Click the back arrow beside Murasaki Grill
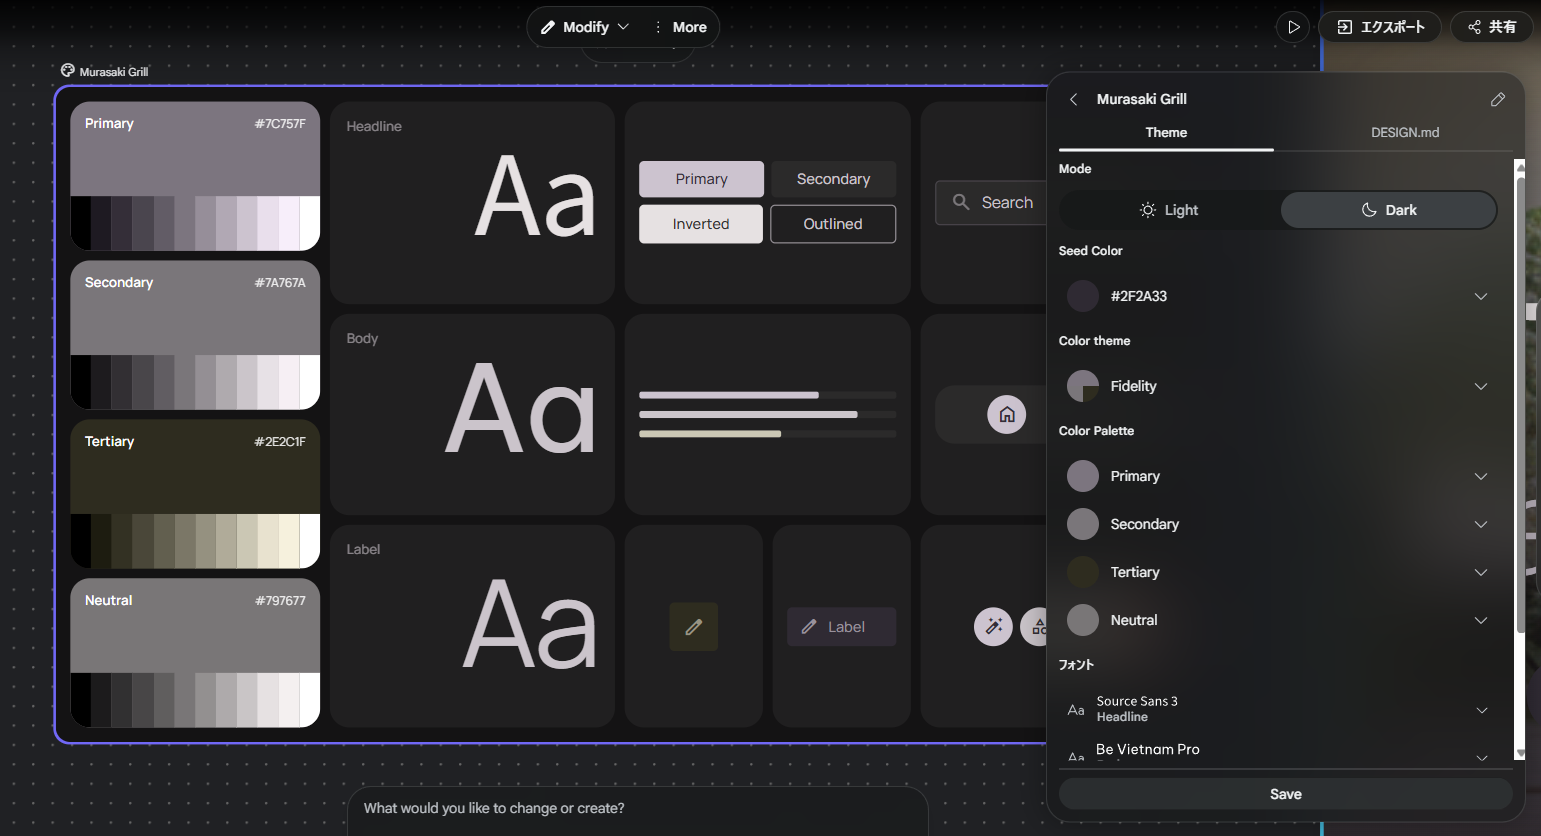Image resolution: width=1541 pixels, height=836 pixels. pos(1073,99)
